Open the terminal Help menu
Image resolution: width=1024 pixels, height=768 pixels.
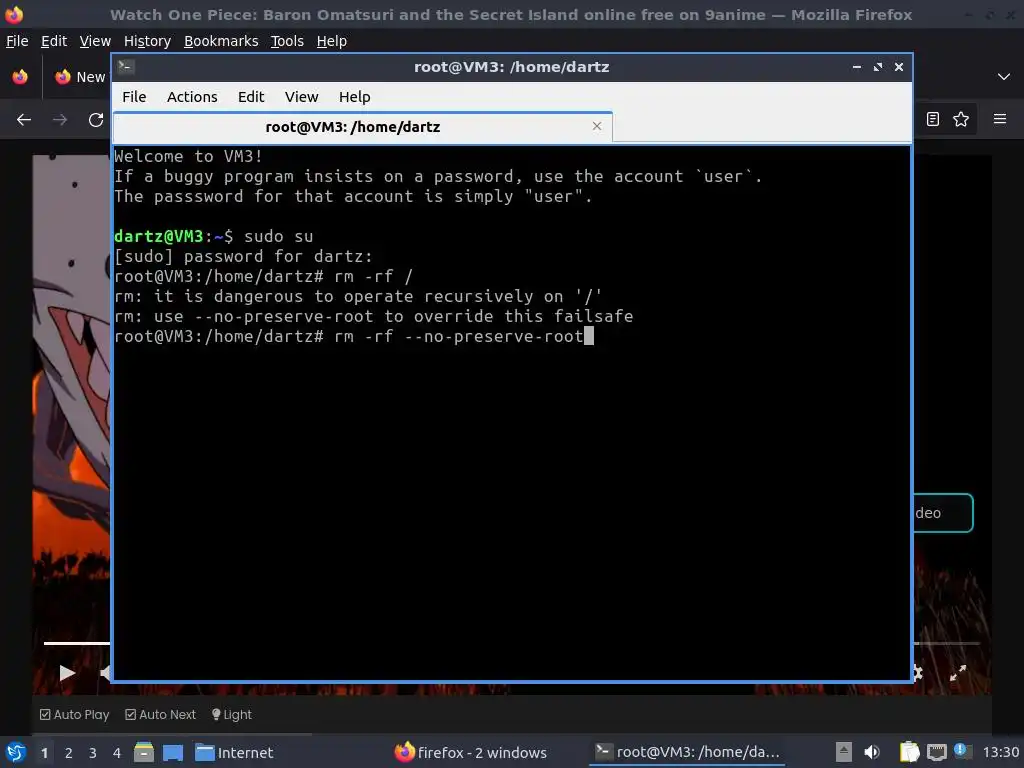pyautogui.click(x=355, y=97)
